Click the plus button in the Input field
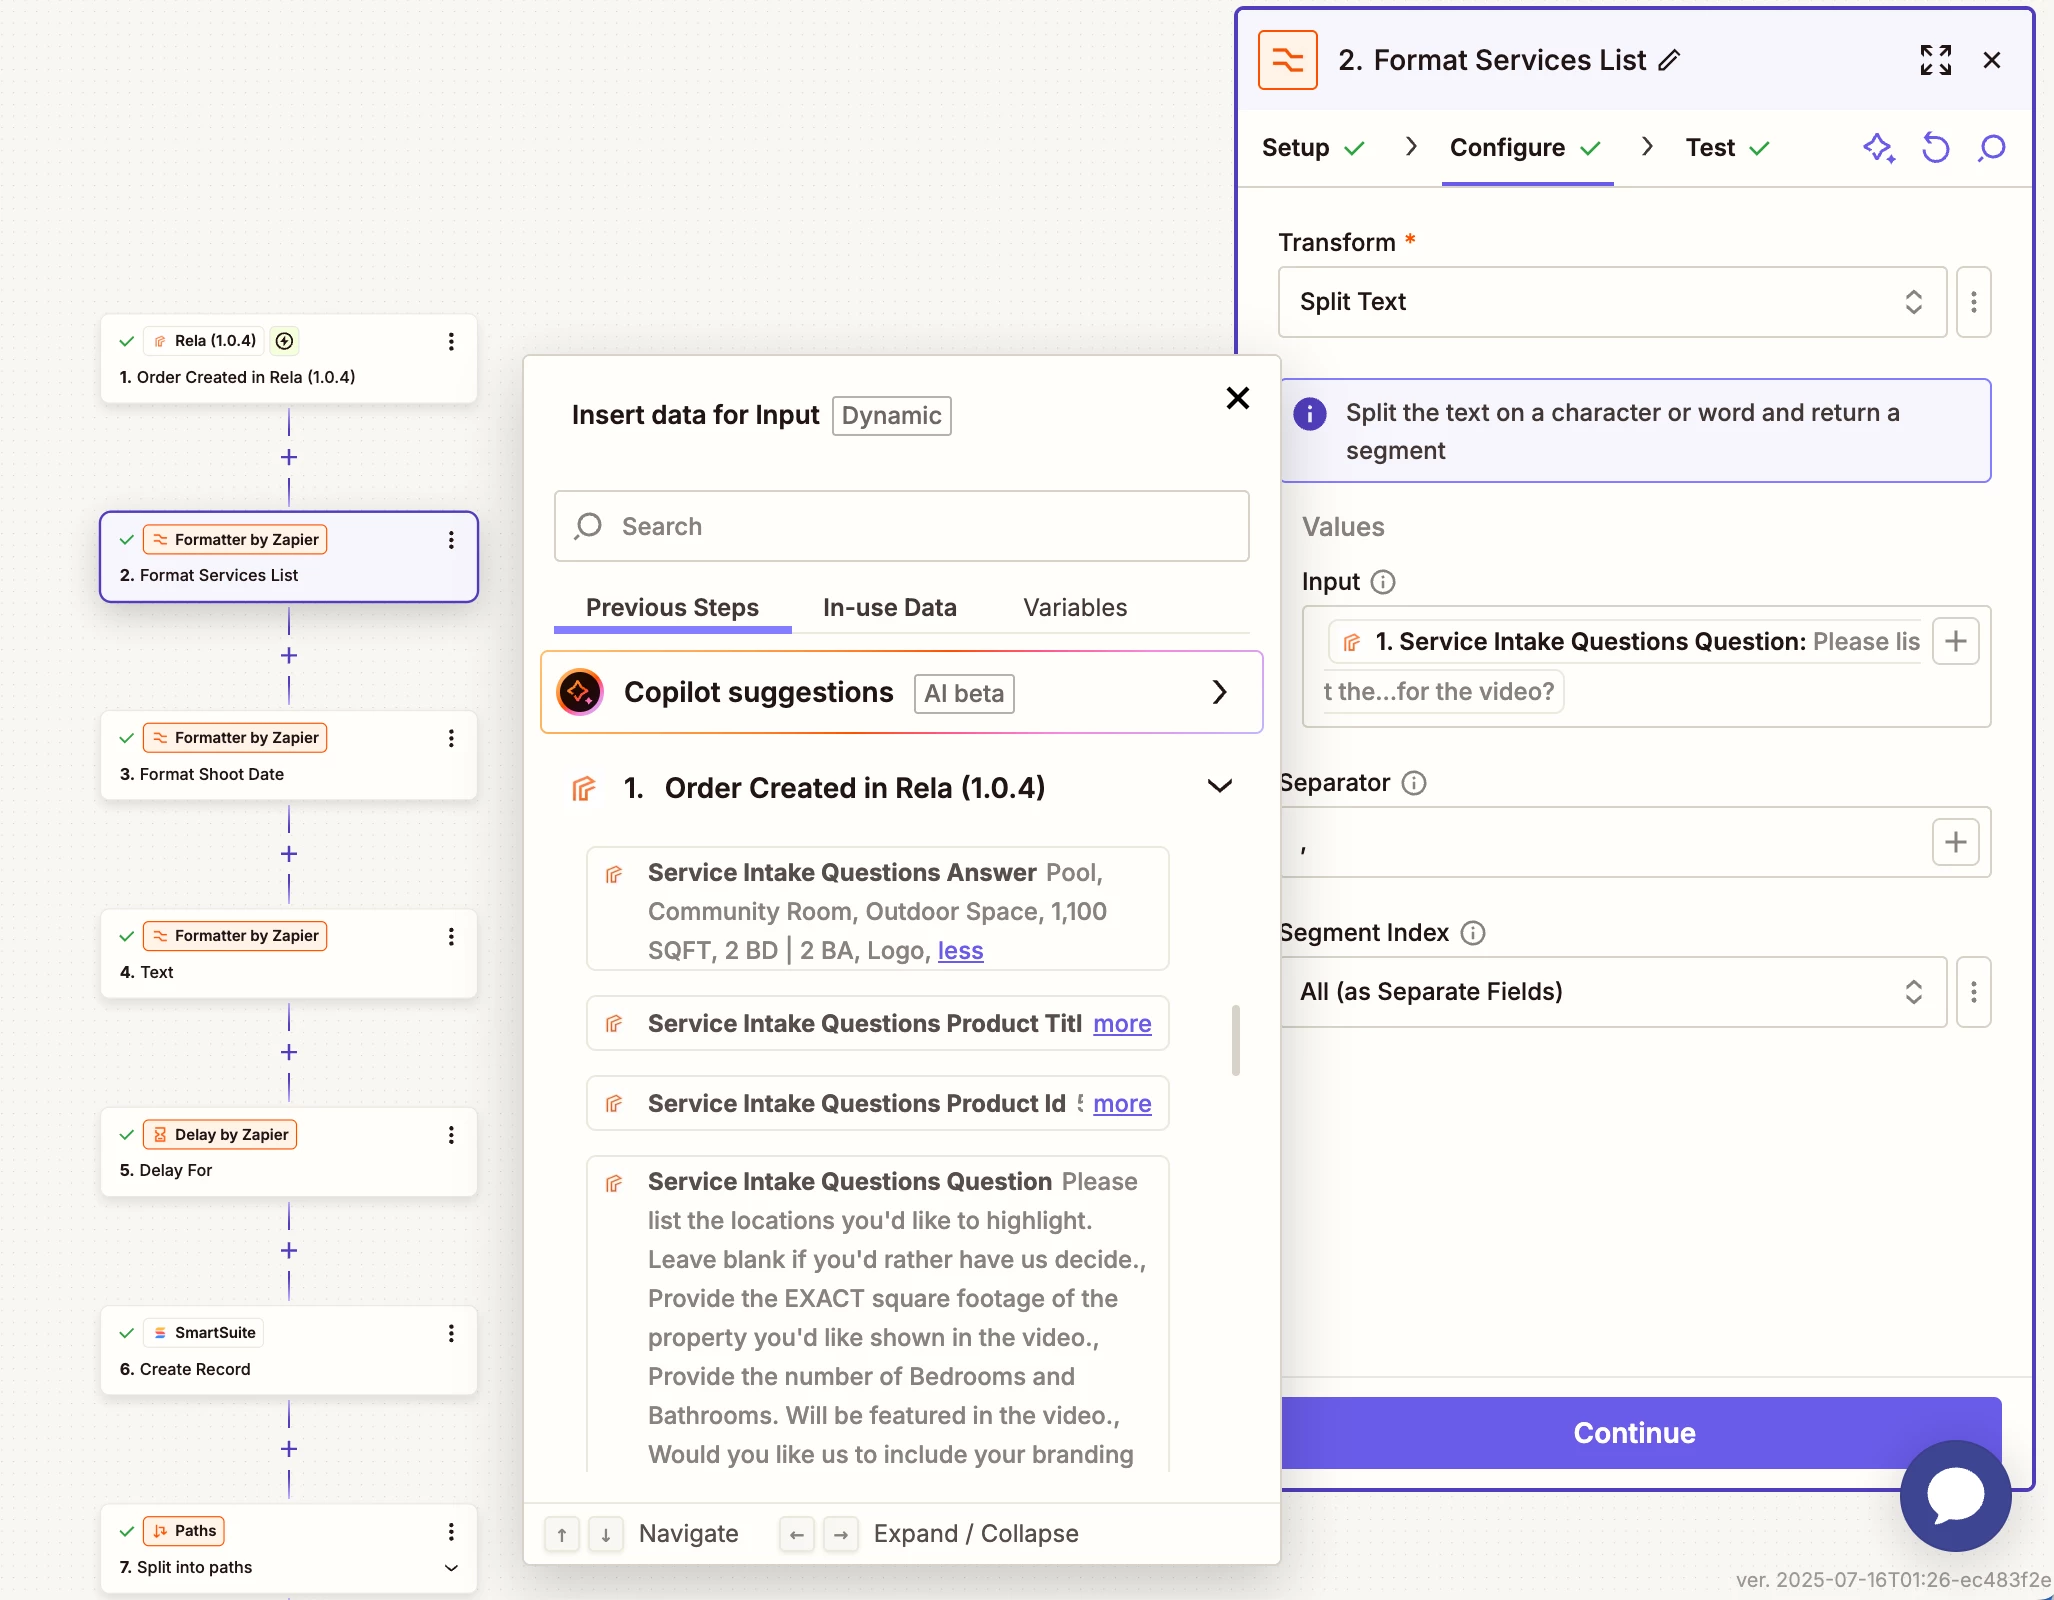The image size is (2054, 1600). tap(1956, 641)
